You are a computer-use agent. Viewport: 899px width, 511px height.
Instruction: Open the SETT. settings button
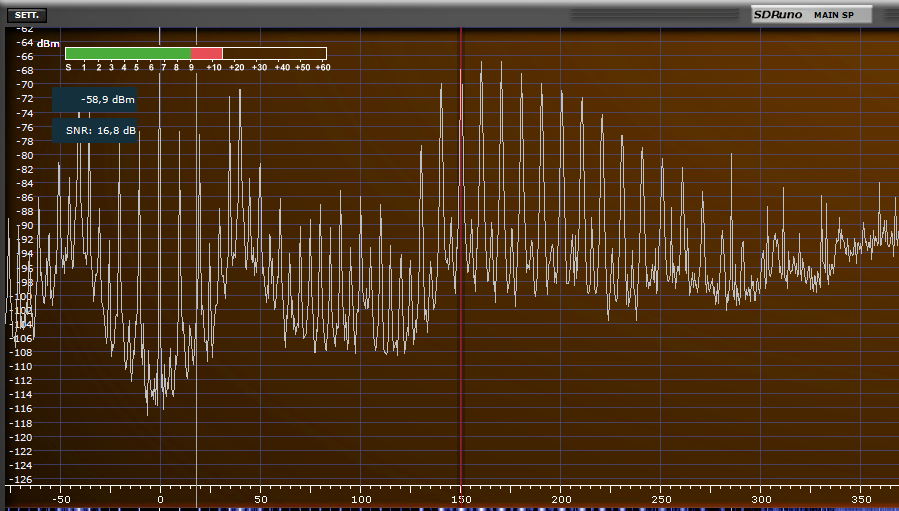[x=27, y=15]
